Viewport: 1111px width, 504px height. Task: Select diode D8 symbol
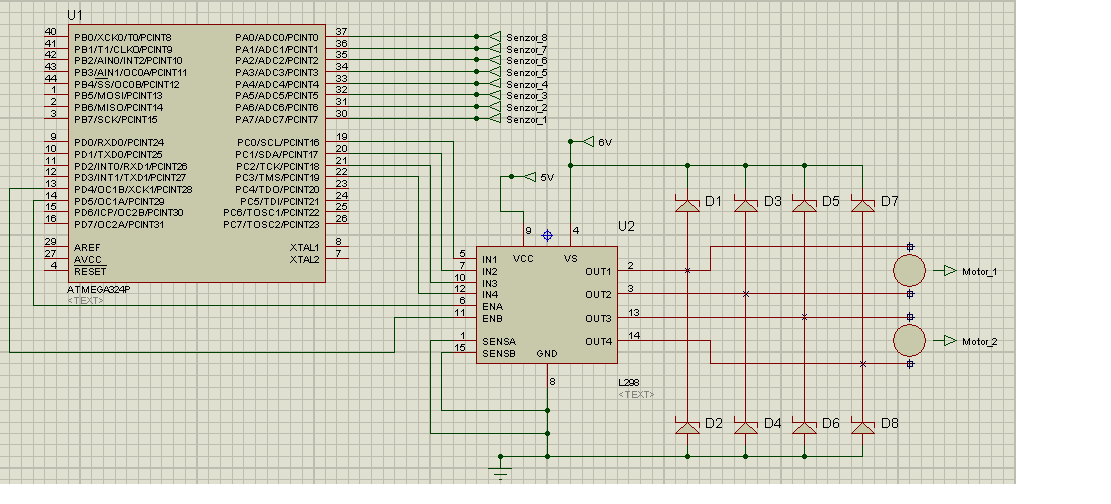click(x=862, y=427)
